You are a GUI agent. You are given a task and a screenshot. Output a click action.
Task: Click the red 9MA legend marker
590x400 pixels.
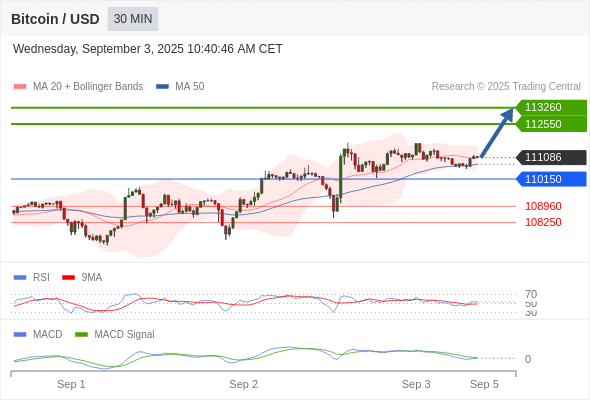[x=68, y=278]
